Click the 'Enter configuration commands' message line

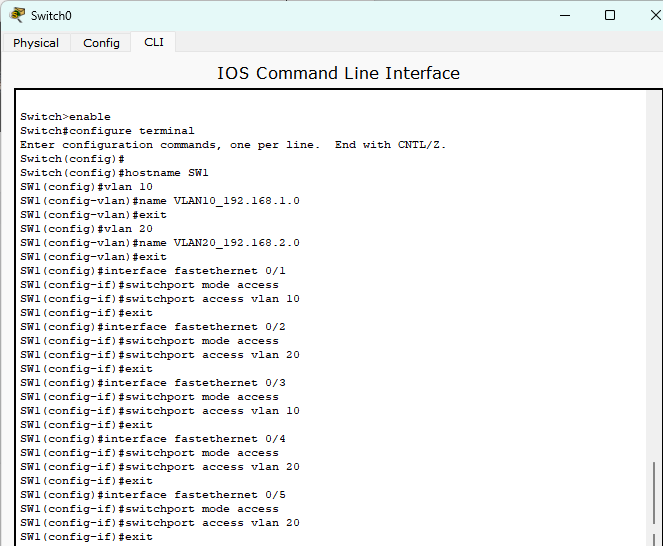[232, 145]
